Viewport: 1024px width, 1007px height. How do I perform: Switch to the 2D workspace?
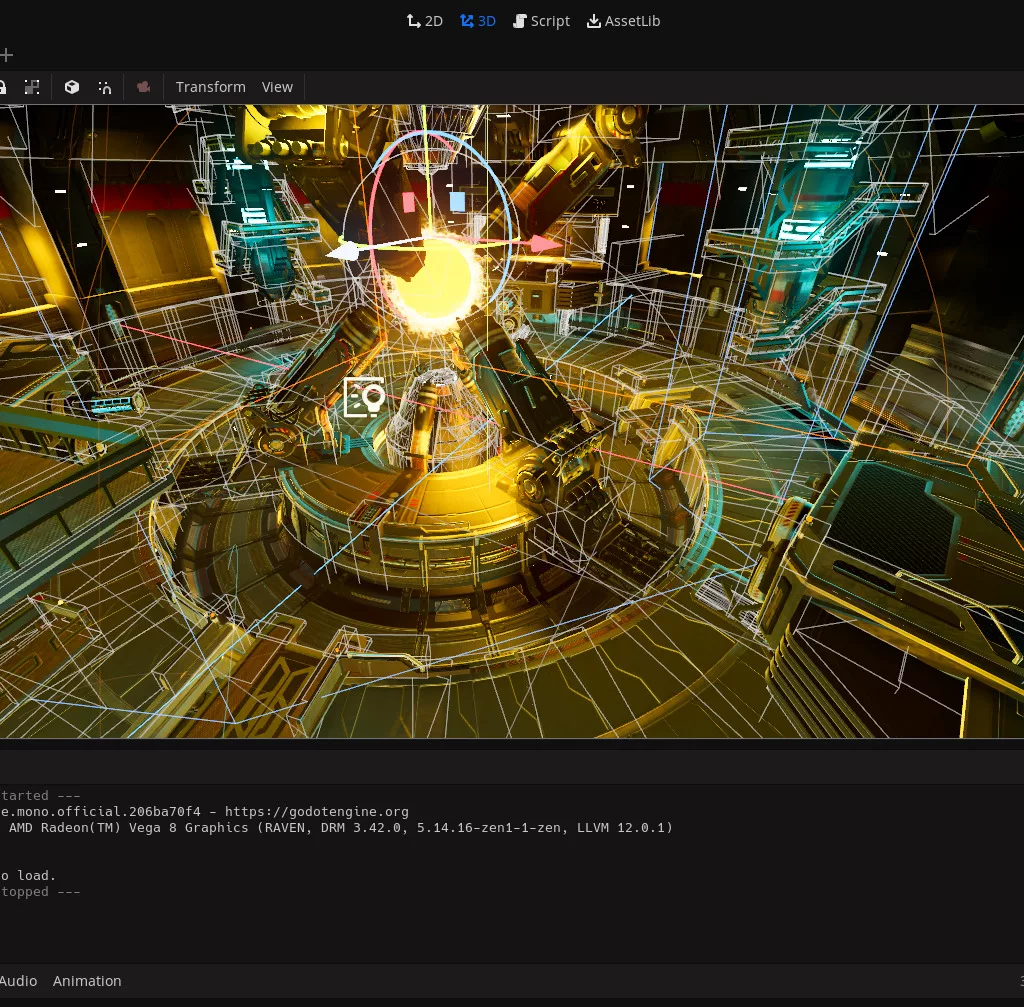424,21
